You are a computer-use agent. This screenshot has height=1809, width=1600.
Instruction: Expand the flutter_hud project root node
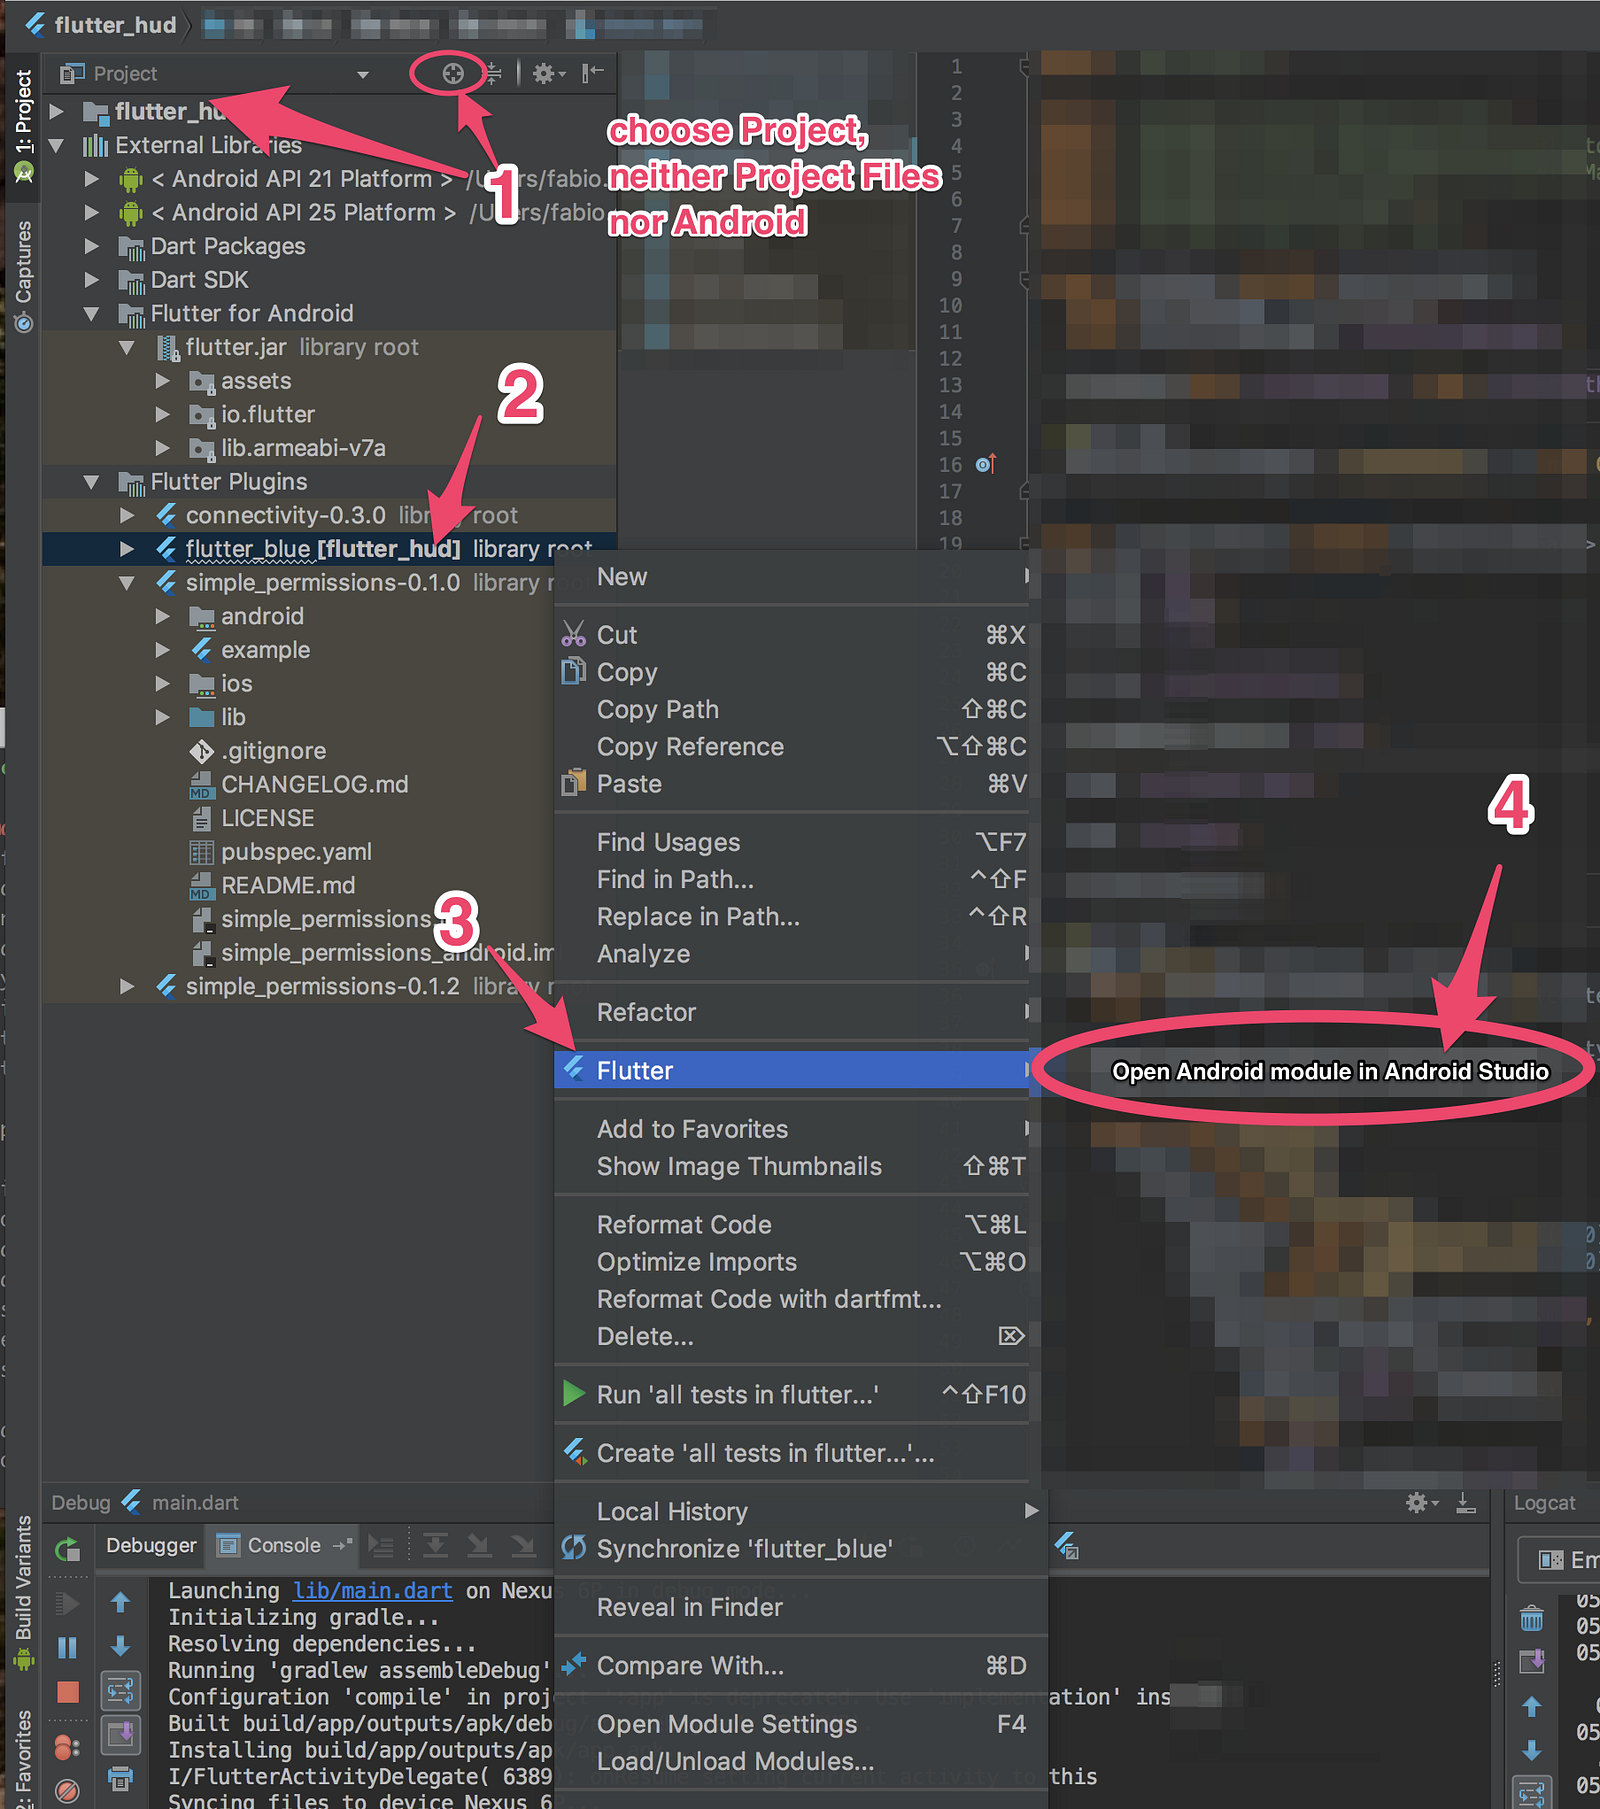57,111
